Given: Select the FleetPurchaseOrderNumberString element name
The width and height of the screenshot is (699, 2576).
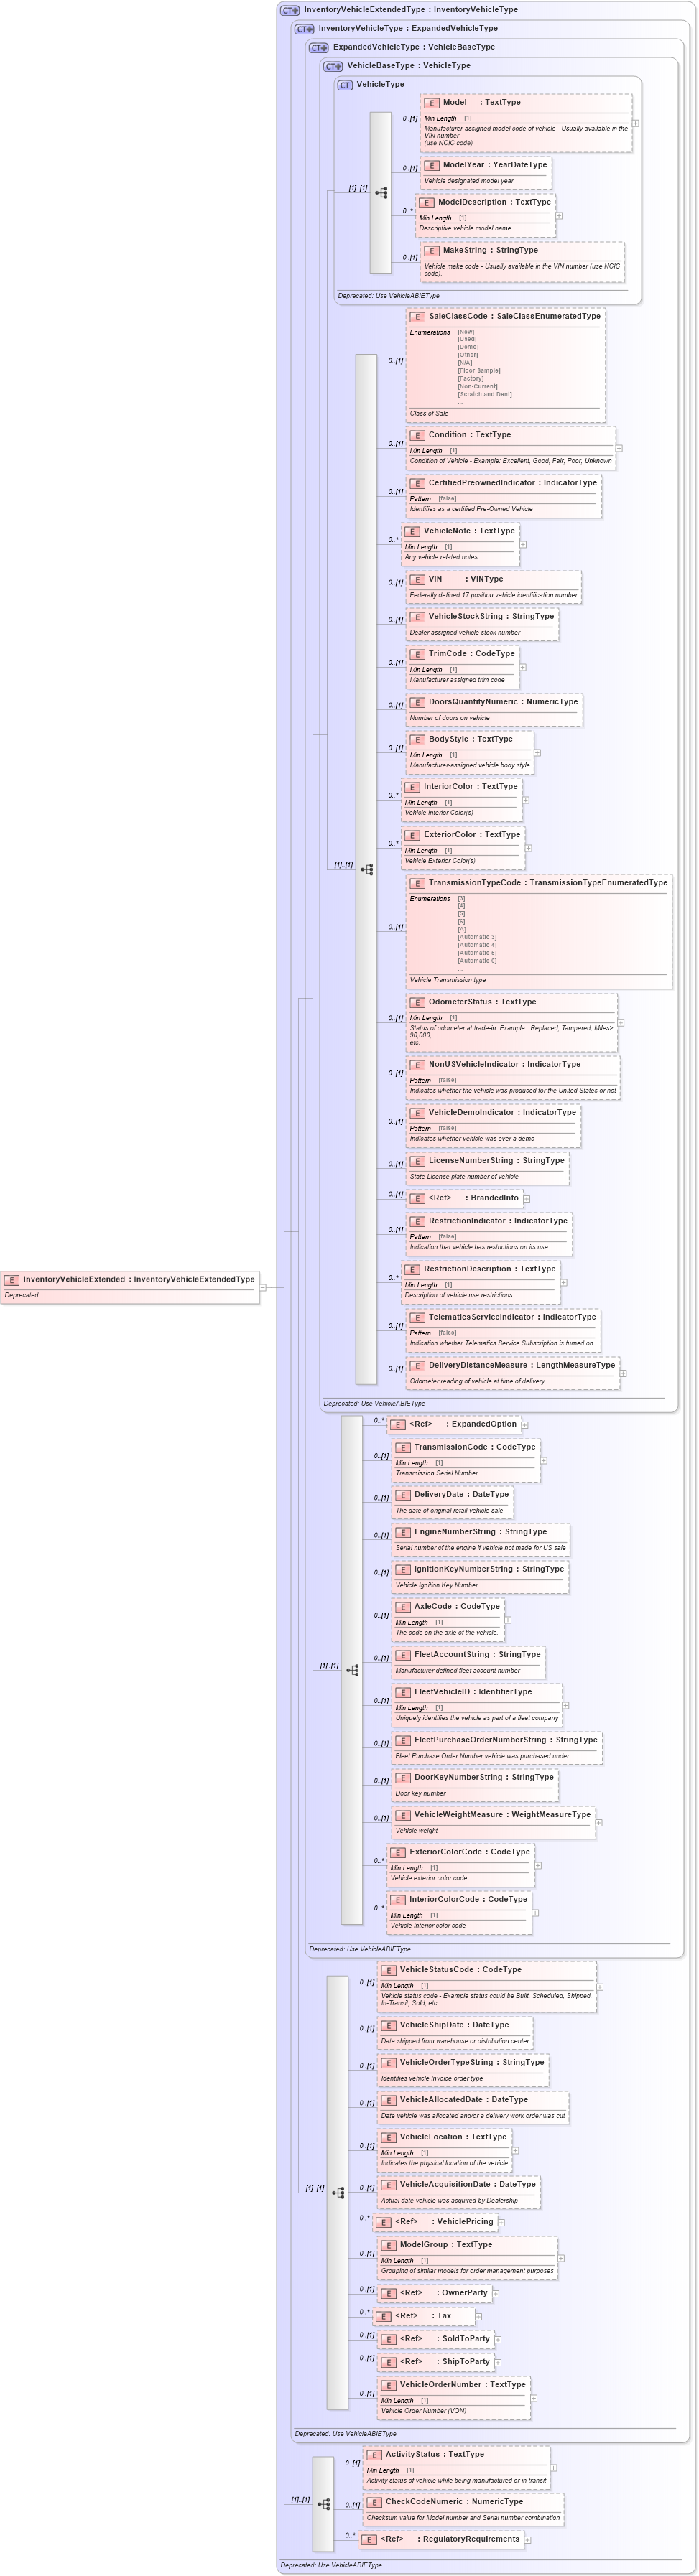Looking at the screenshot, I should (480, 1740).
